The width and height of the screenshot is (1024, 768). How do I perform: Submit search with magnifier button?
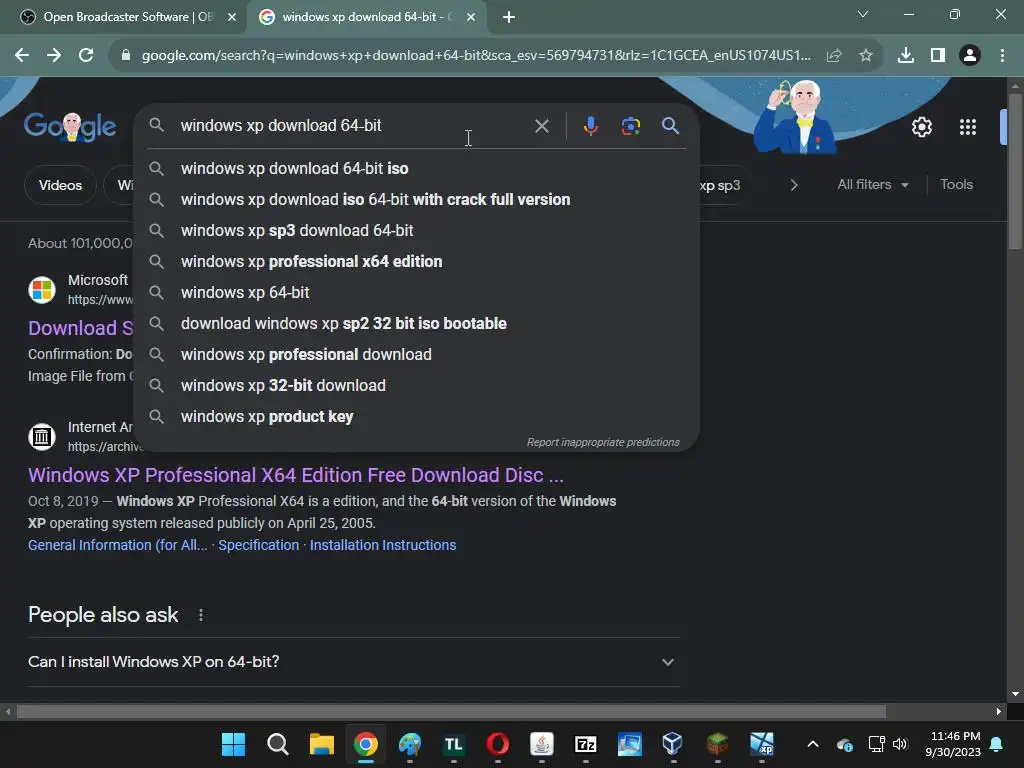670,126
